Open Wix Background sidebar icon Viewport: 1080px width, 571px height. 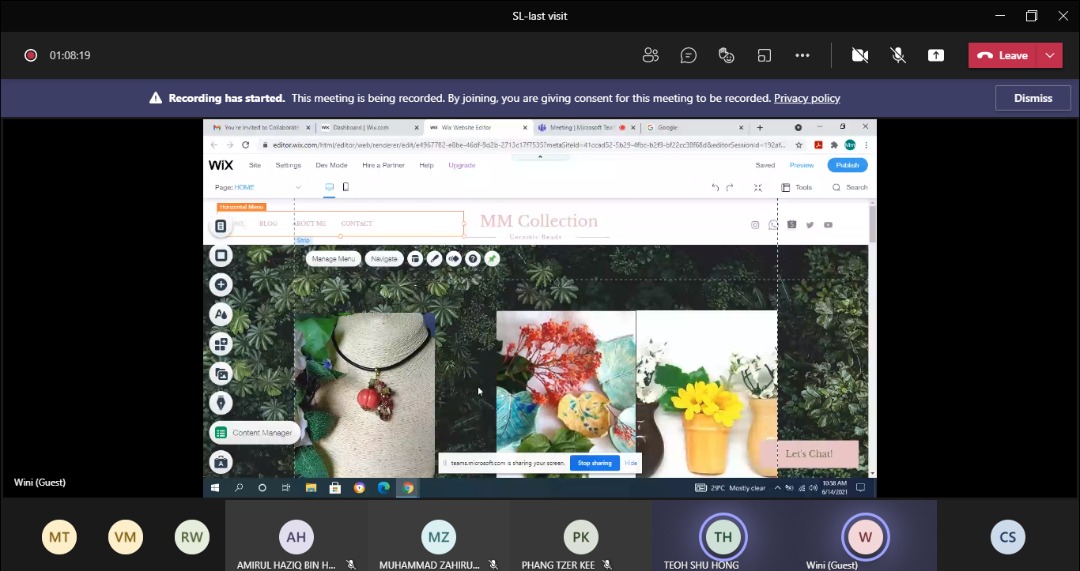[220, 256]
